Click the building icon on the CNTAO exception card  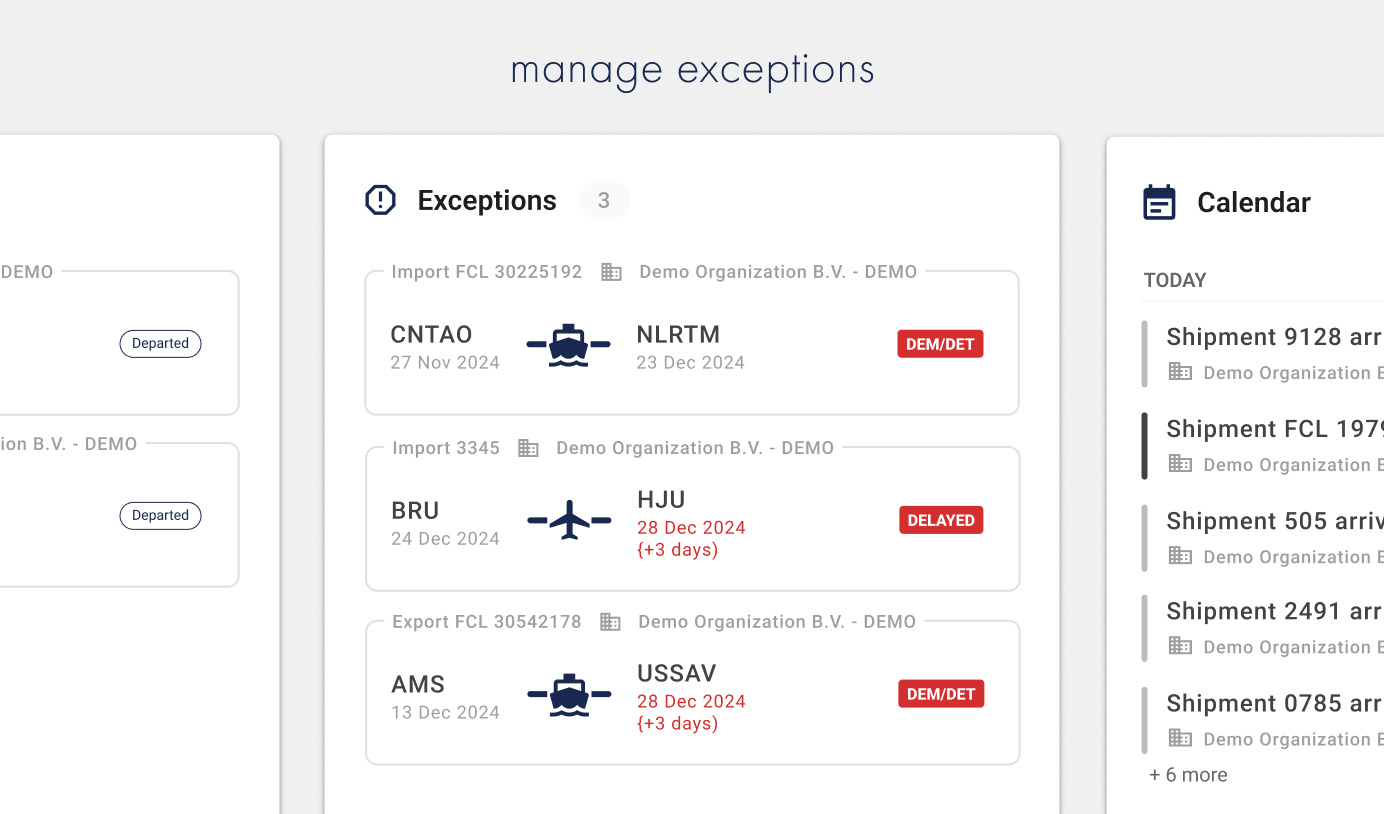pos(611,271)
